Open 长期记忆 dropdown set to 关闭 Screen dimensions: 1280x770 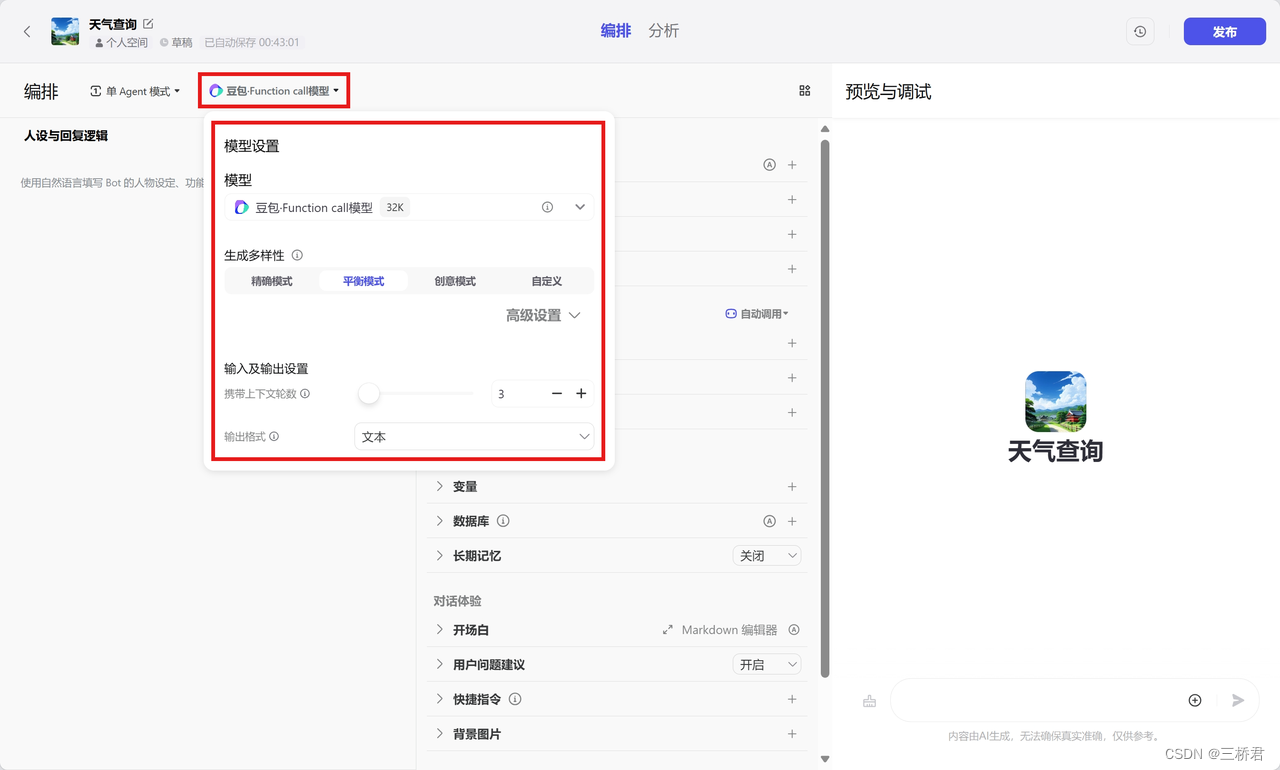pos(767,556)
